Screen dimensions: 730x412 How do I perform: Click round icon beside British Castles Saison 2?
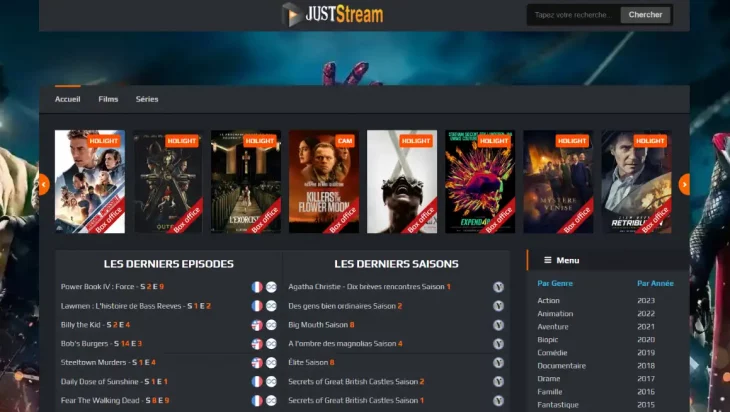pos(499,382)
